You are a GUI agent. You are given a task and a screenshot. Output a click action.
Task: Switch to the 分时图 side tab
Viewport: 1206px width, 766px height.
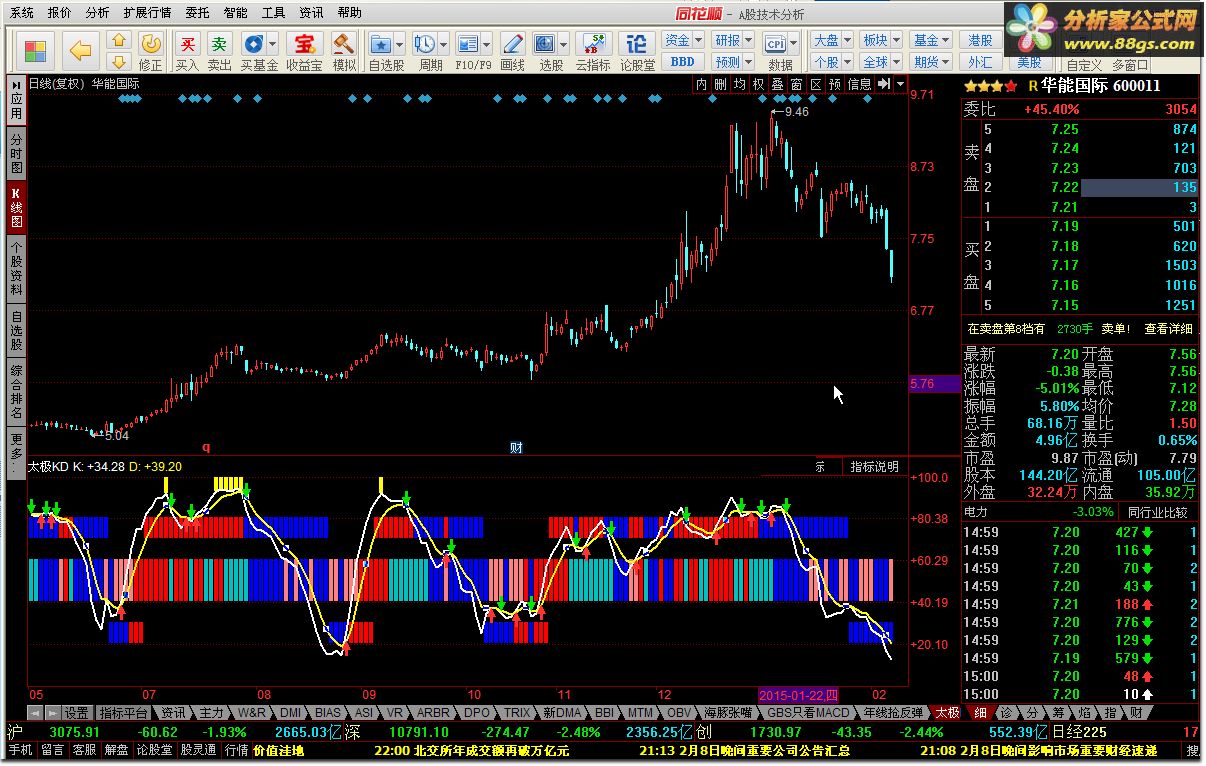tap(16, 154)
